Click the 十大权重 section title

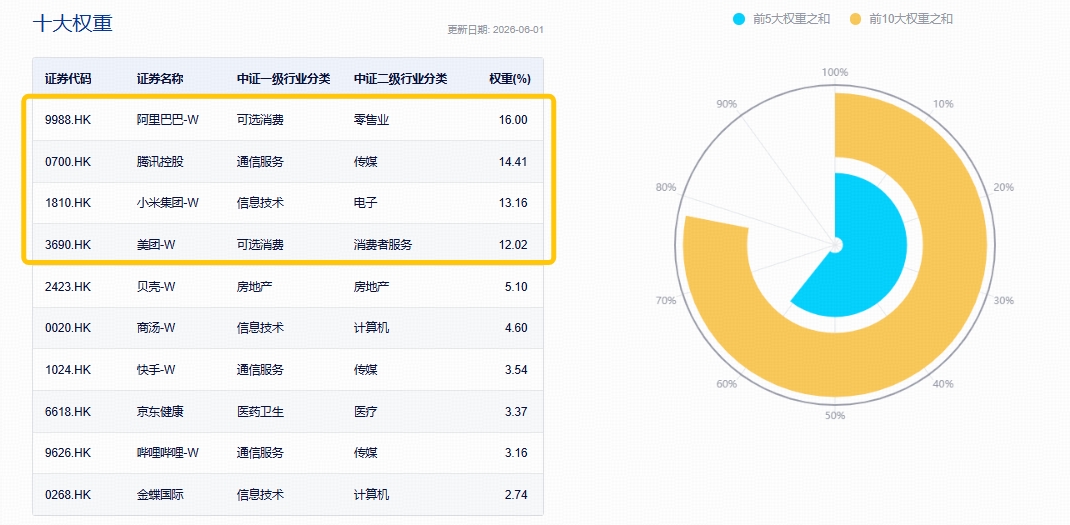coord(72,23)
